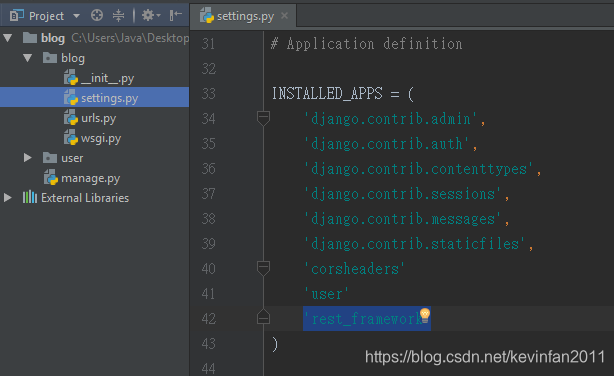Screen dimensions: 614x376
Task: Collapse the inner blog folder
Action: click(28, 58)
